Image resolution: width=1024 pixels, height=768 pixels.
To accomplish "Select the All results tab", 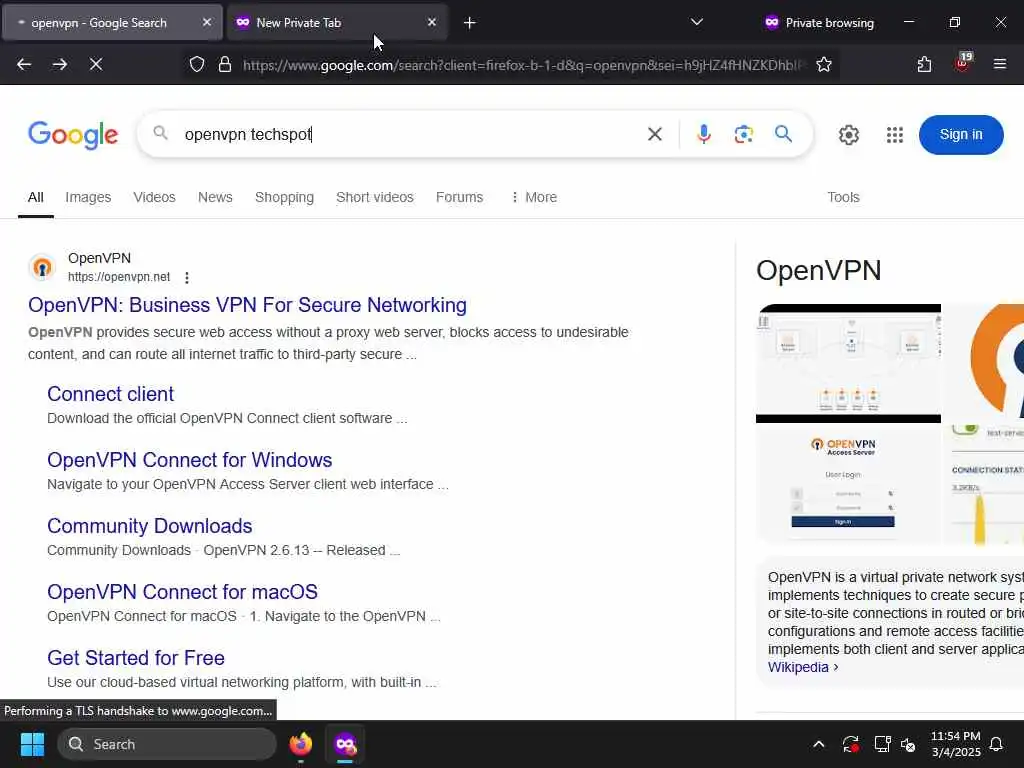I will click(36, 197).
